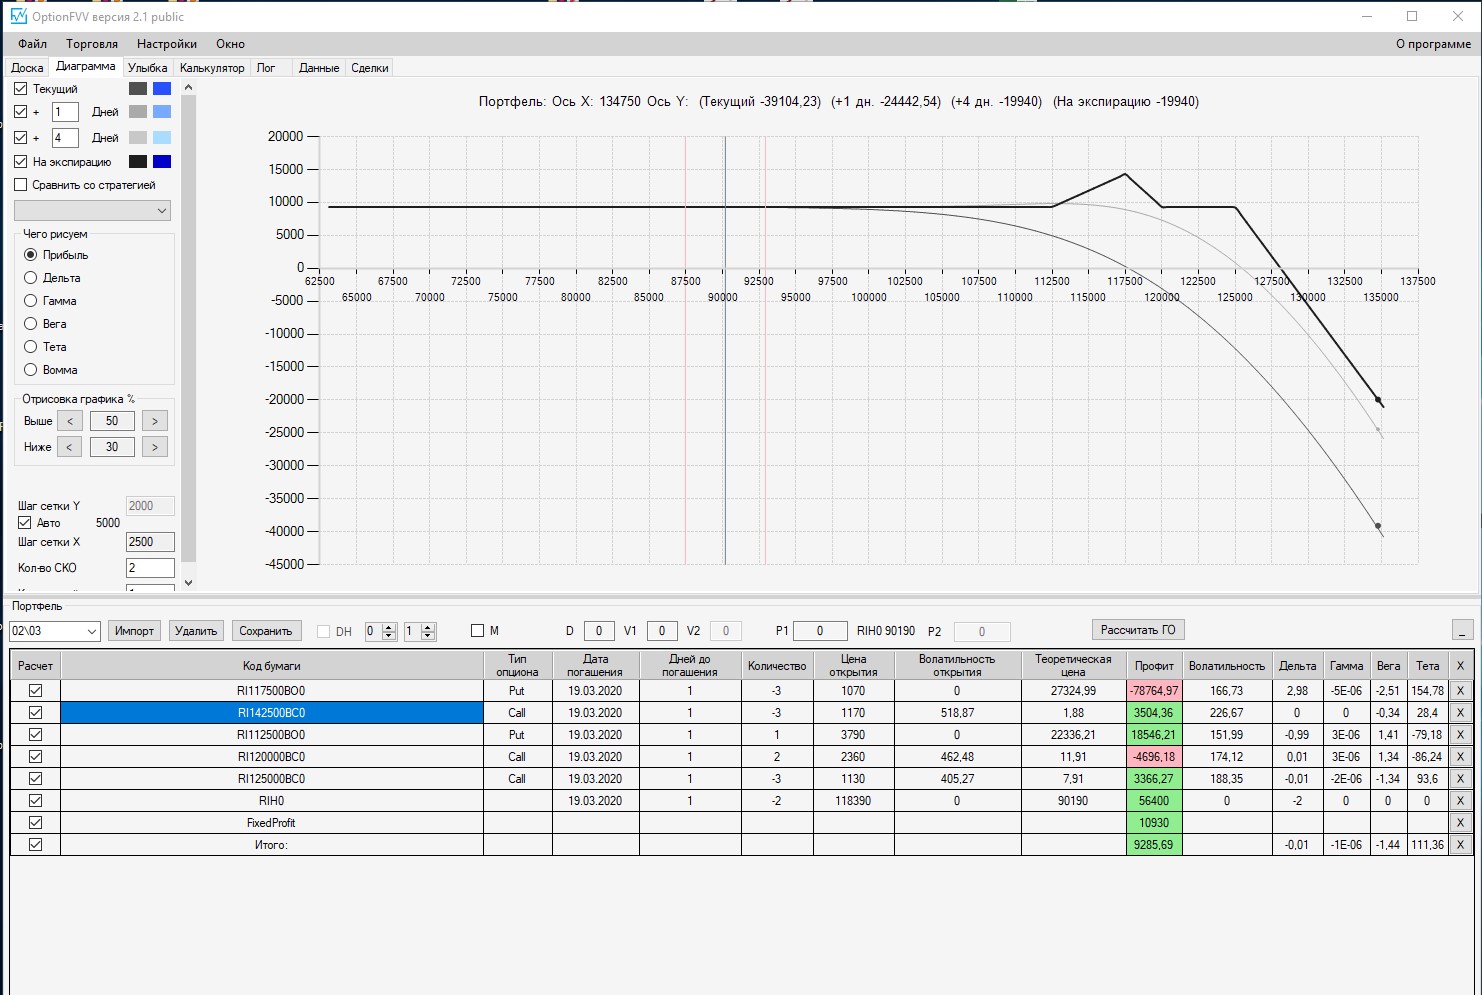Screen dimensions: 1482x995
Task: Click the 'Импорт' button
Action: [x=134, y=631]
